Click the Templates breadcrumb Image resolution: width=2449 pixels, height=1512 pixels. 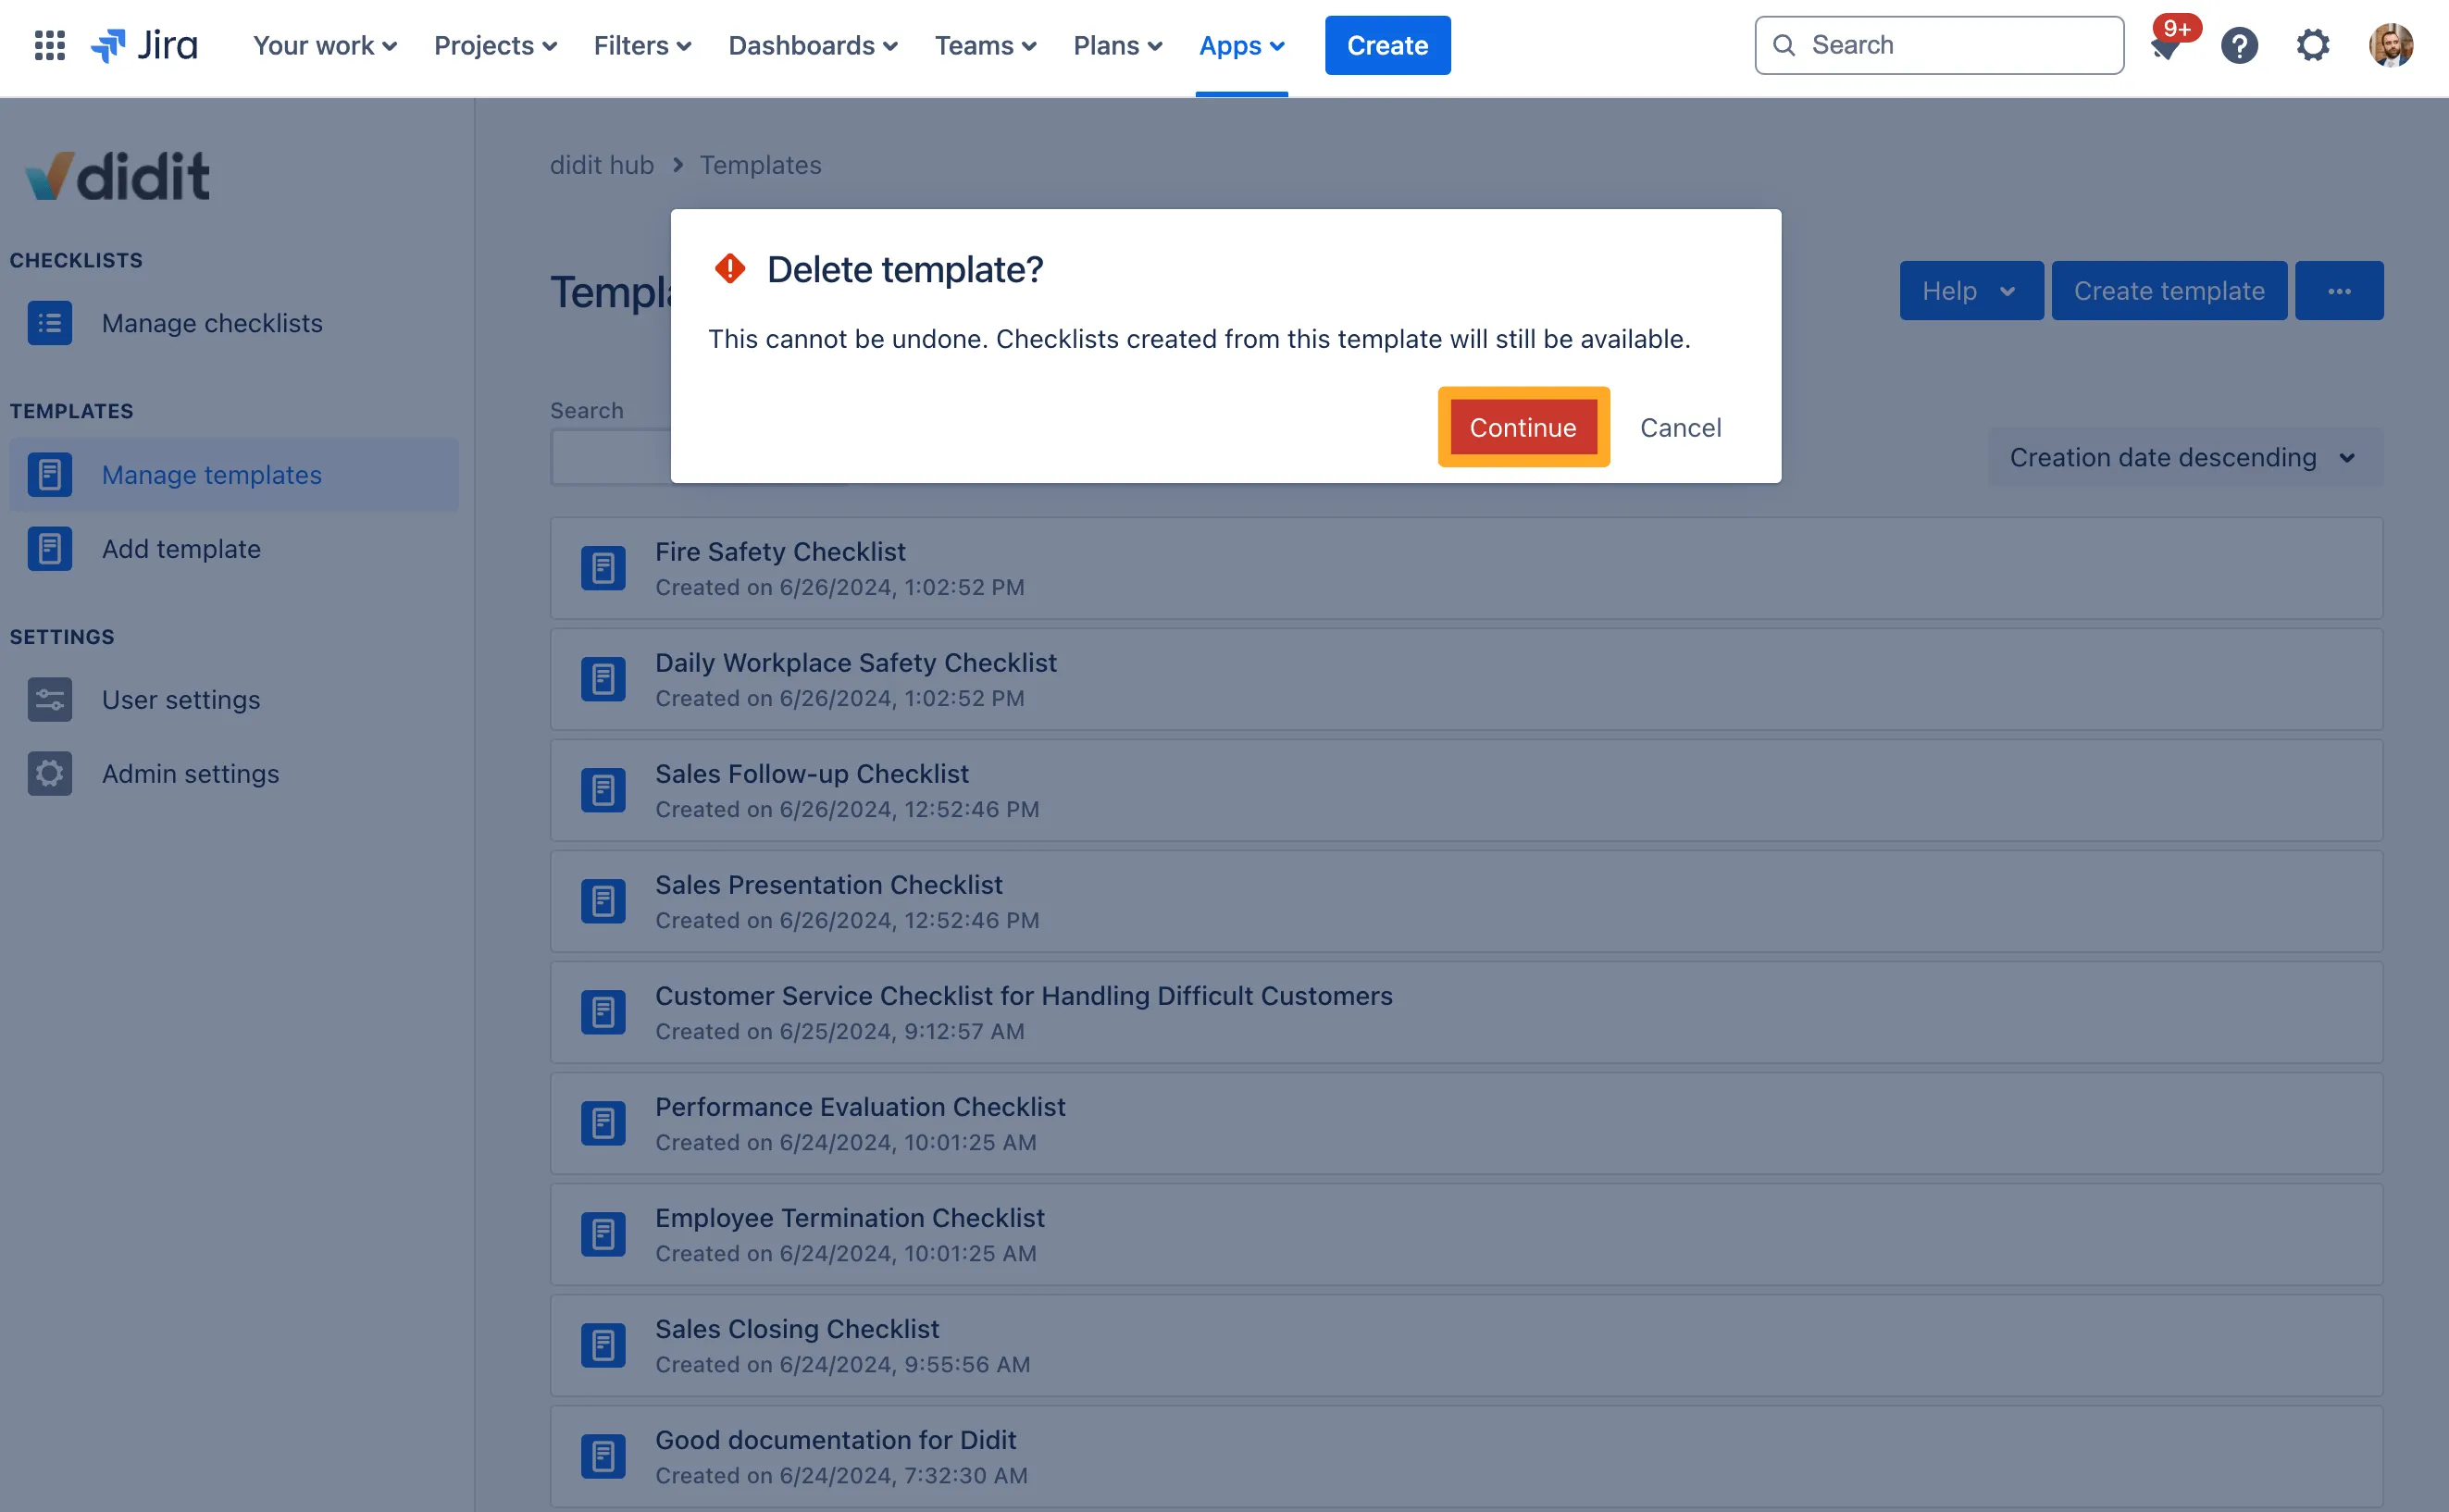tap(760, 165)
